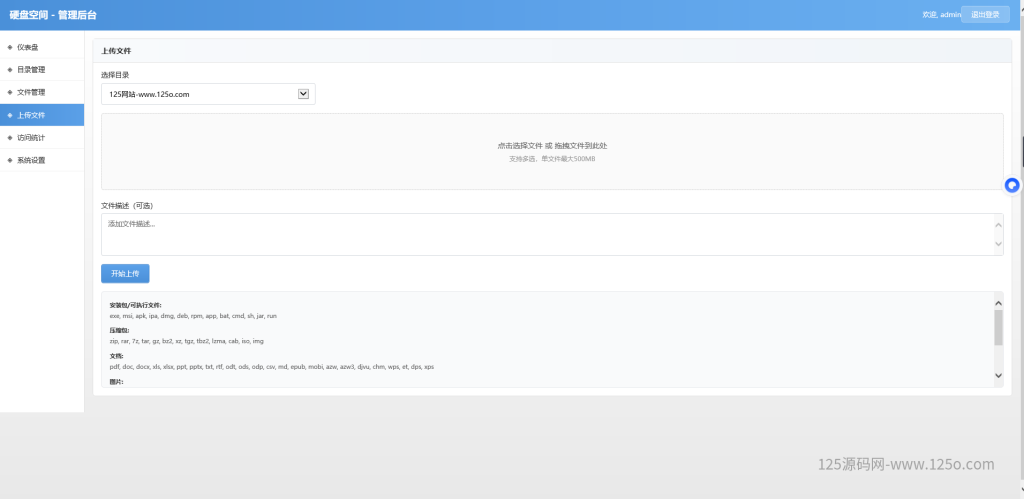Click the 点击选择文件 upload drop zone
This screenshot has width=1024, height=499.
tap(552, 151)
